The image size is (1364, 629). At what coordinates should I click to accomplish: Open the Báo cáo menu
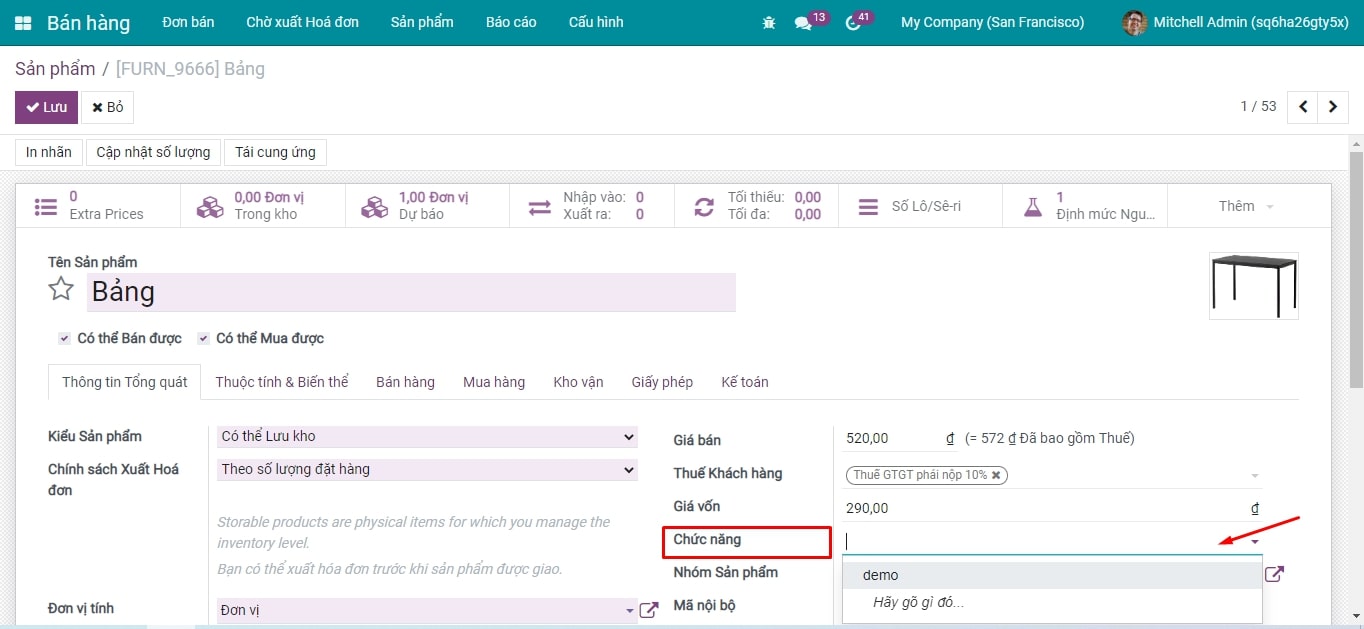coord(511,22)
